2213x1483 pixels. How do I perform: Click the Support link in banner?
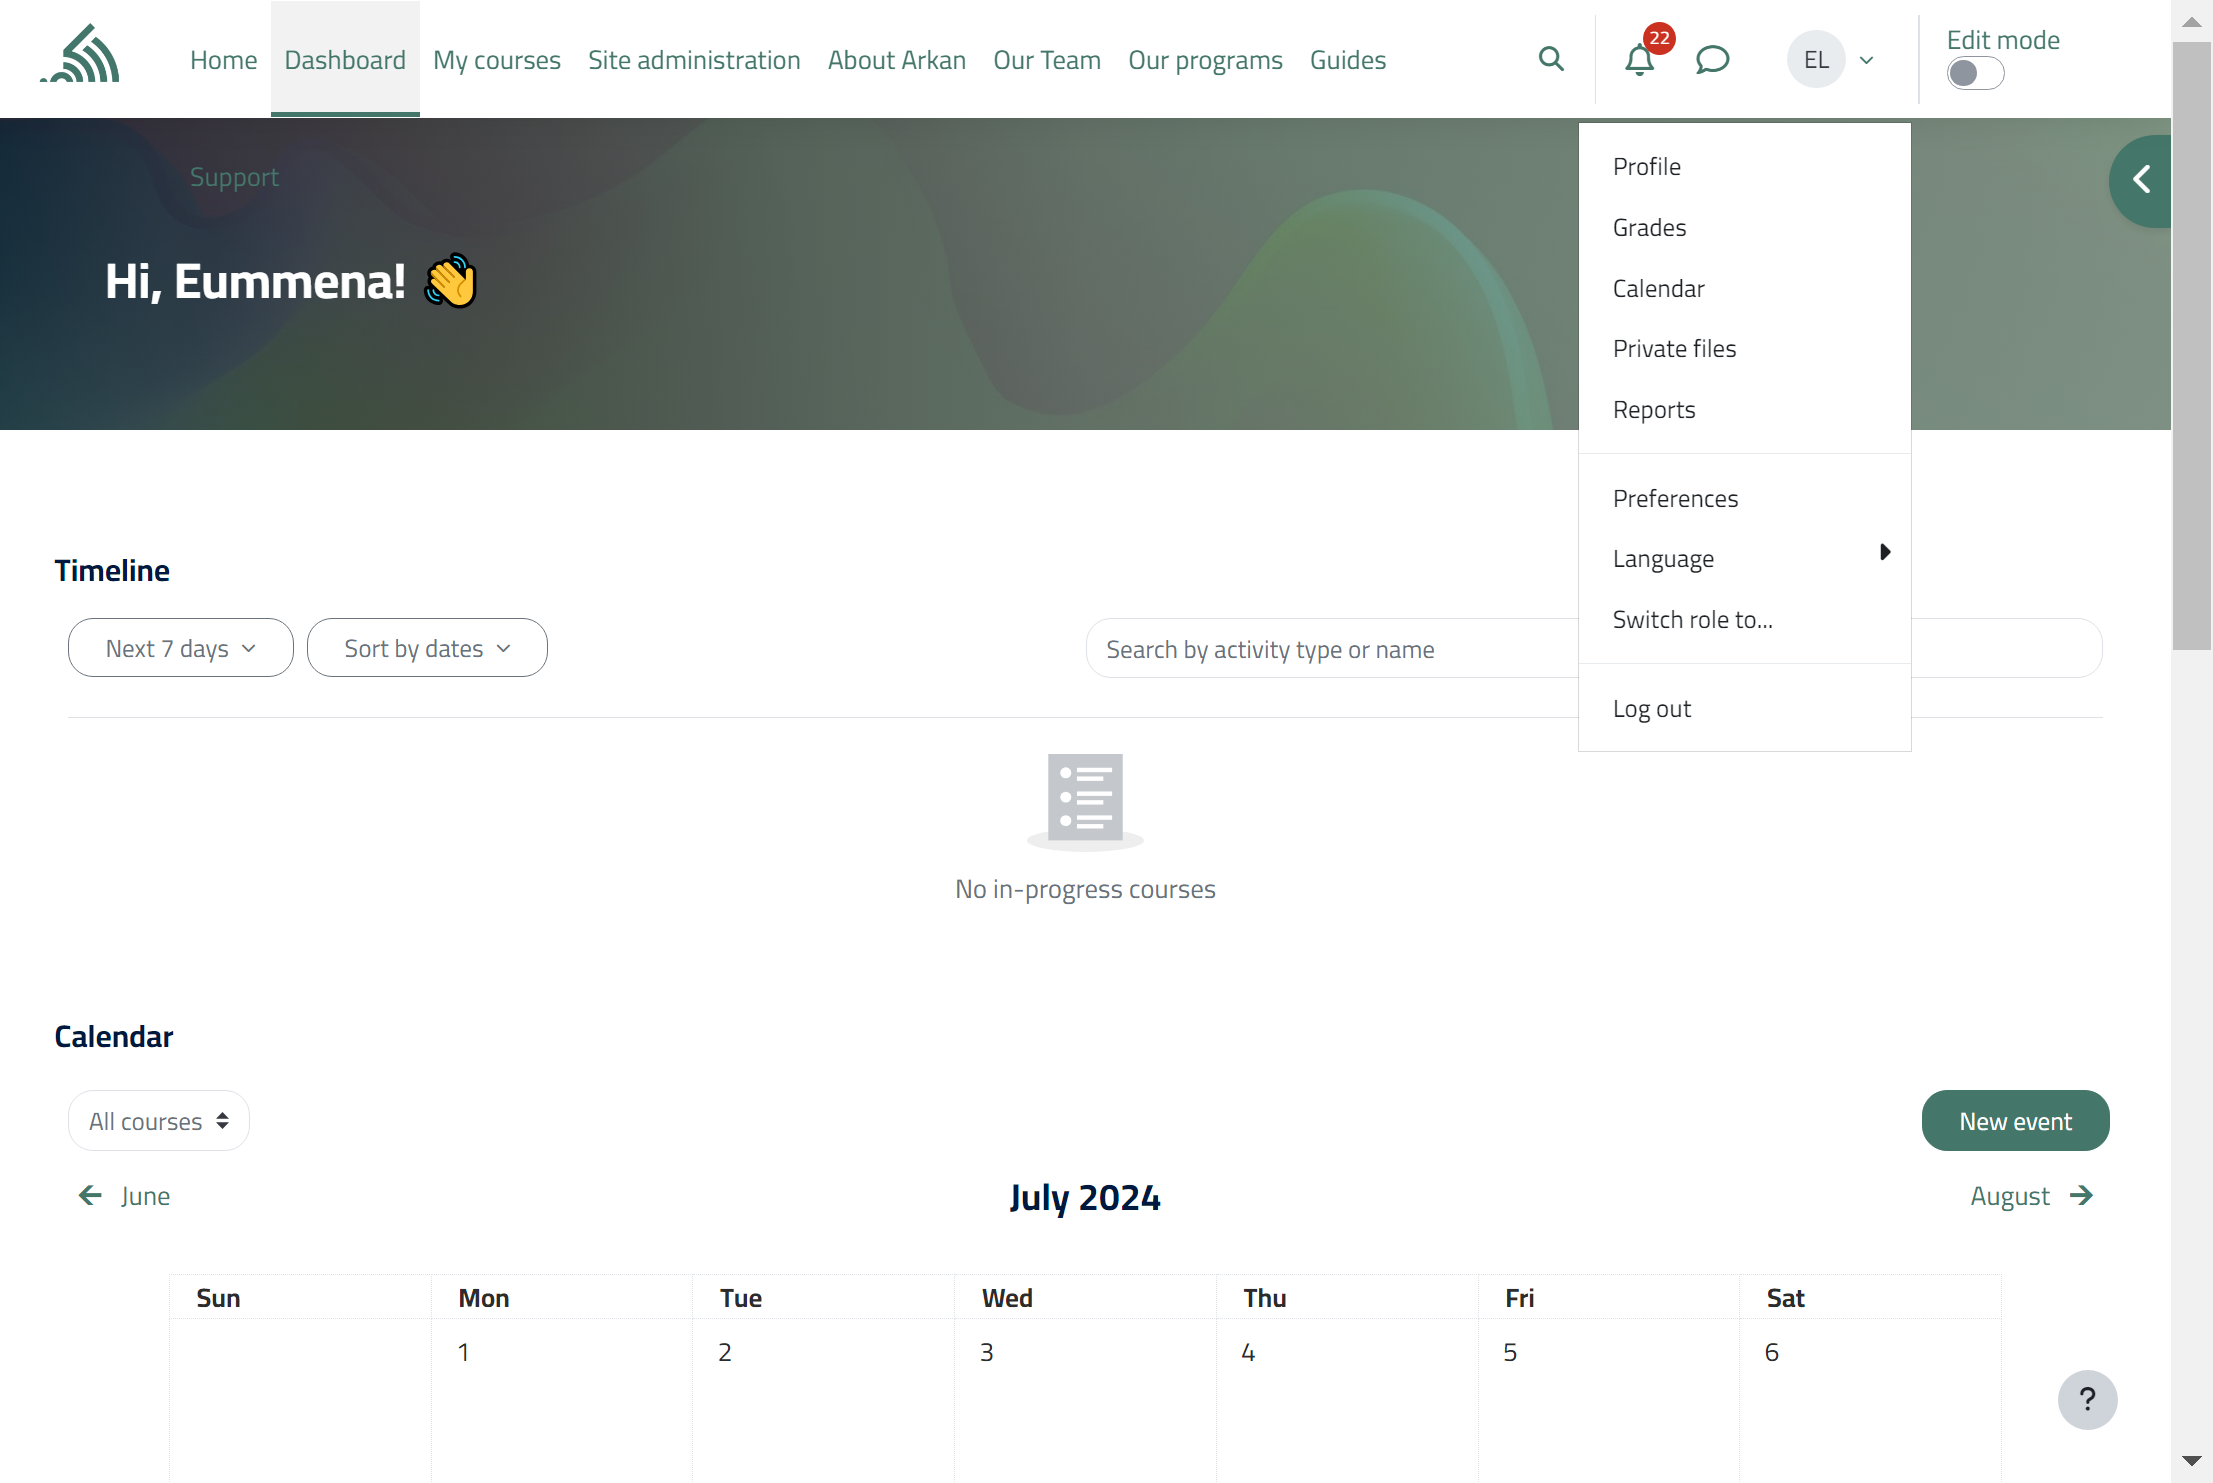[x=234, y=177]
